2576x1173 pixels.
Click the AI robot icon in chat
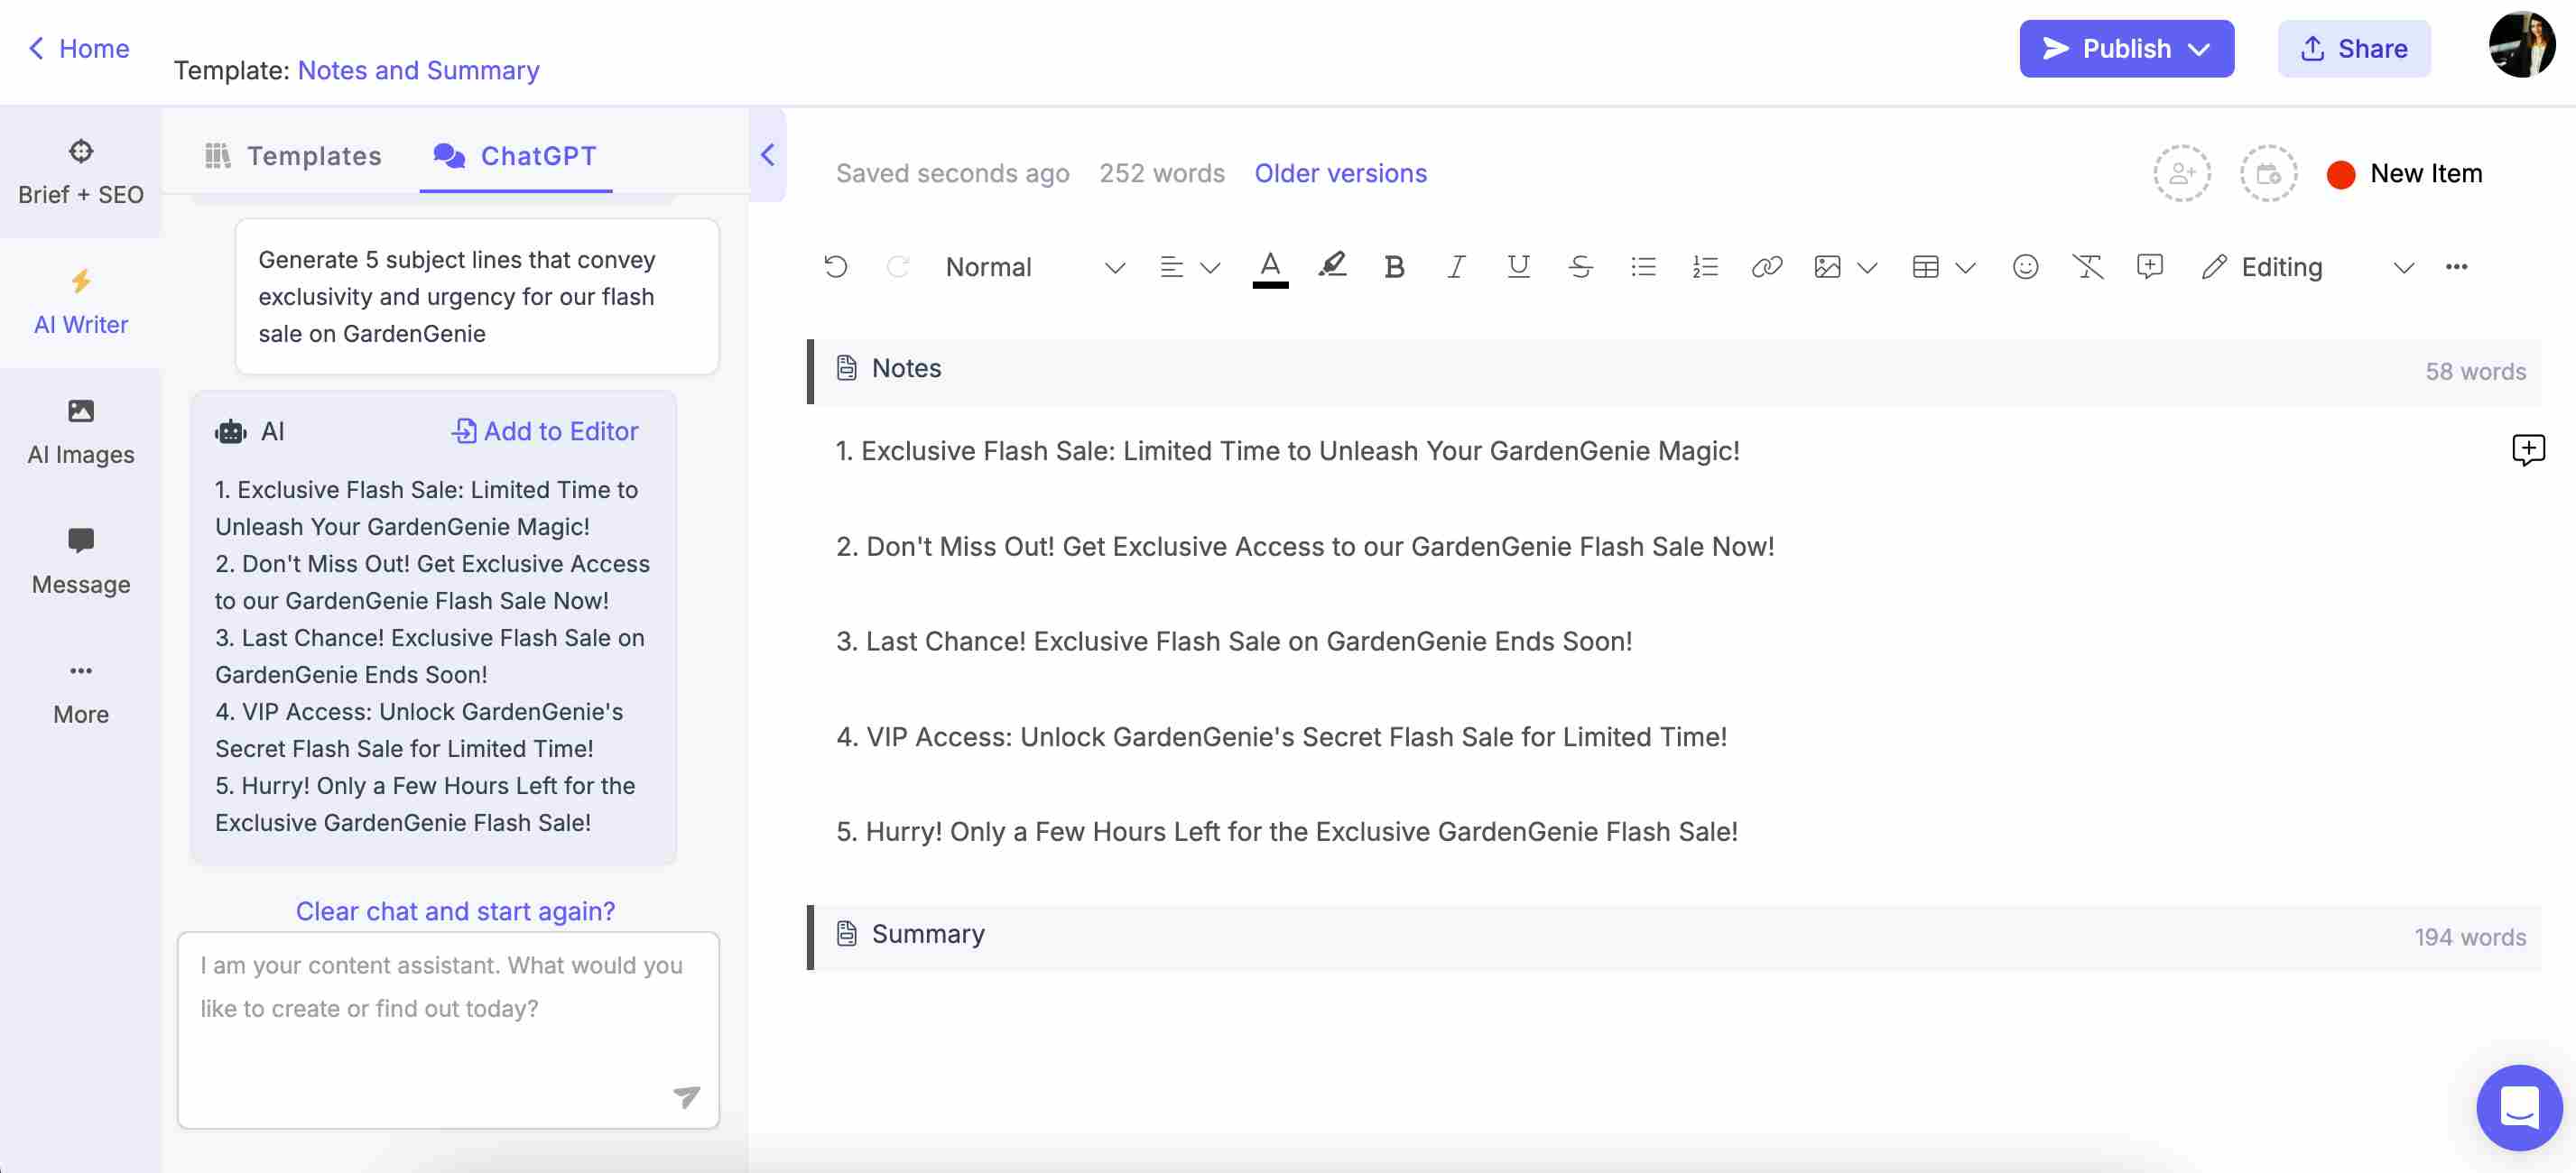(x=230, y=432)
